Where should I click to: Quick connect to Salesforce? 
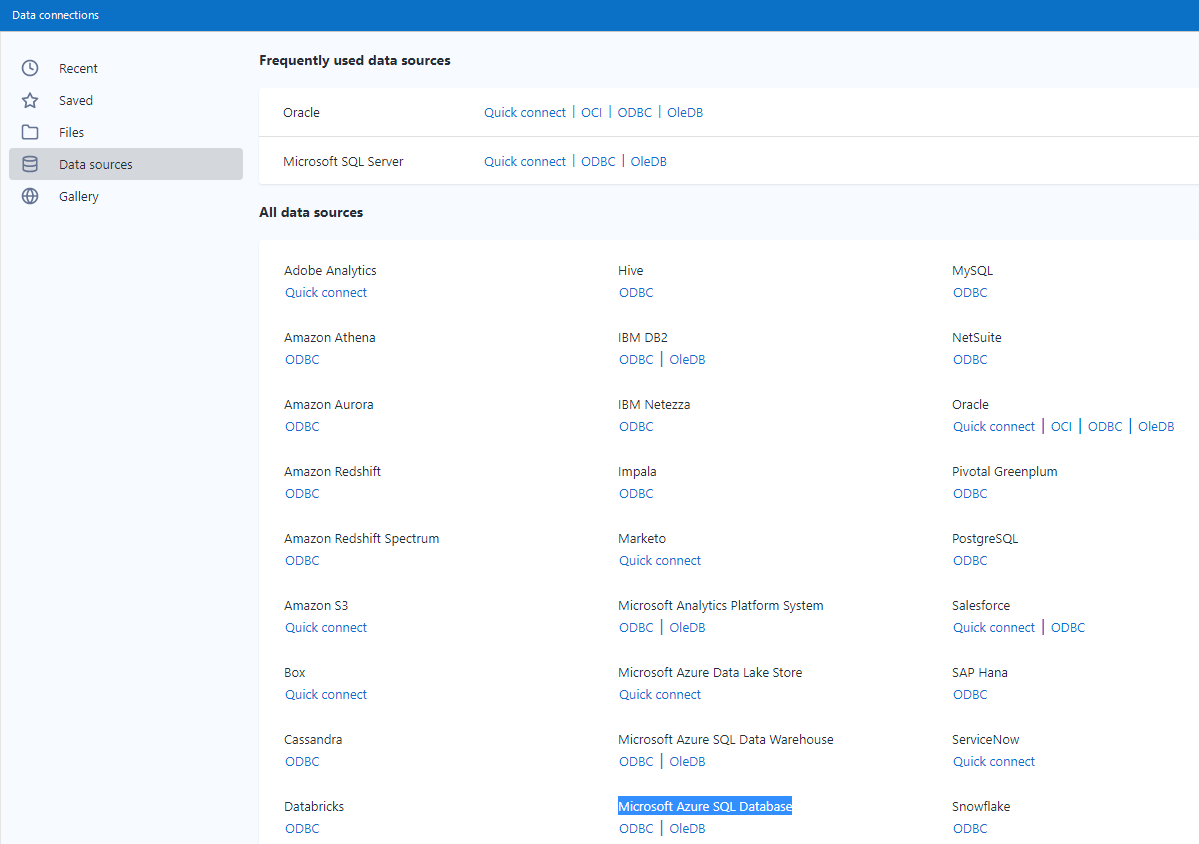993,627
